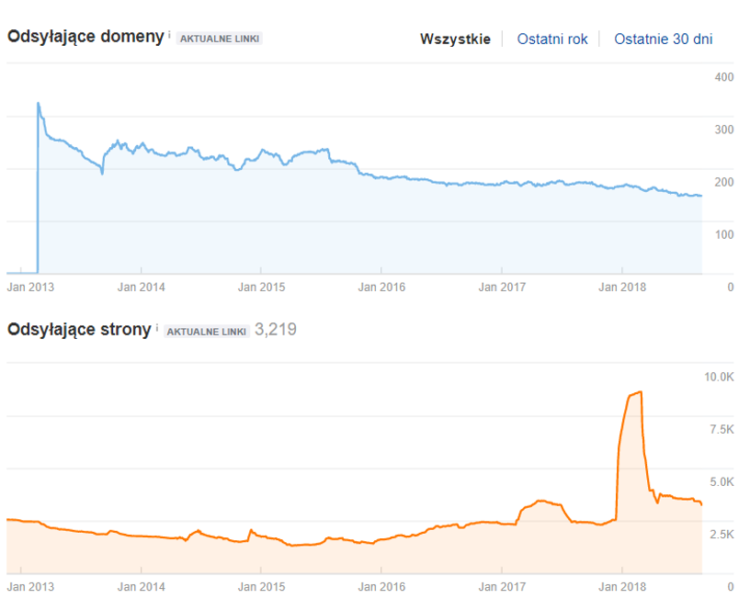Screen dimensions: 750x610
Task: Click the 10.0K axis value on pages chart
Action: click(x=719, y=377)
